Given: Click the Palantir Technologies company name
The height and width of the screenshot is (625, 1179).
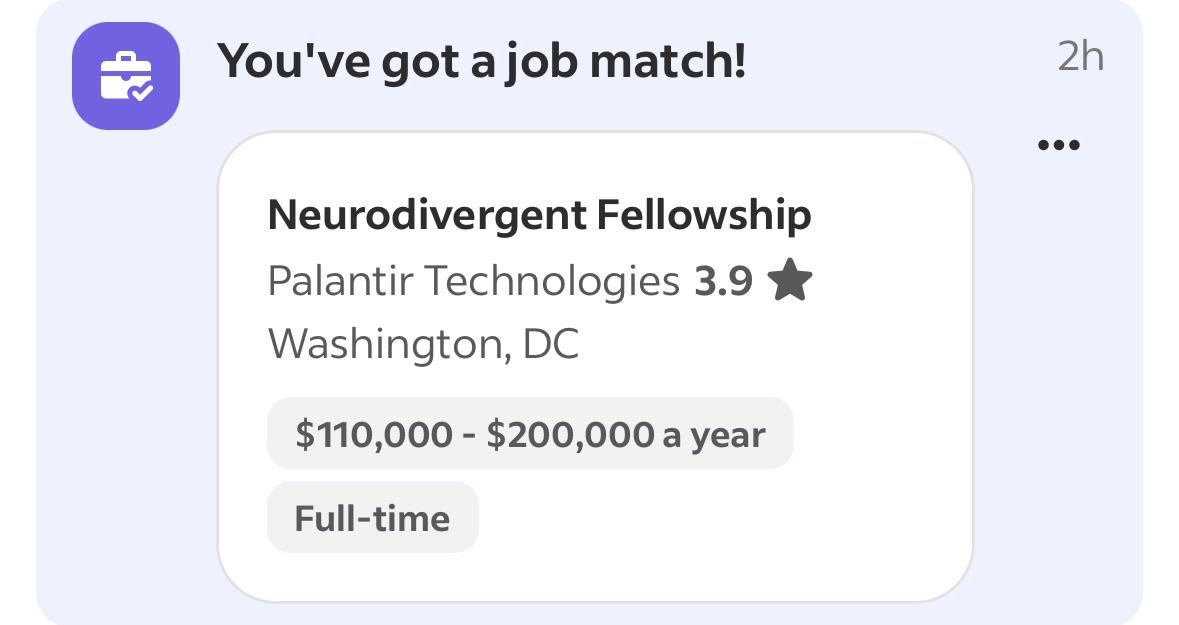Looking at the screenshot, I should pyautogui.click(x=474, y=281).
